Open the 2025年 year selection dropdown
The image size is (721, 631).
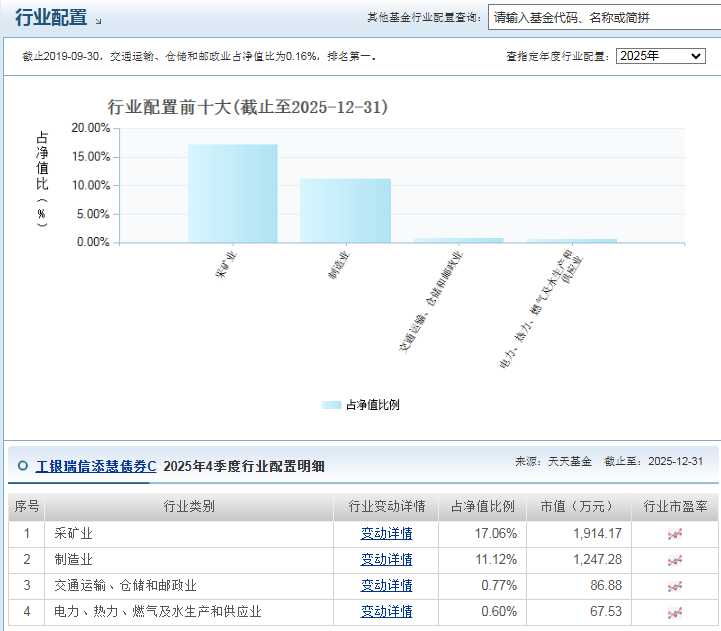pos(660,56)
